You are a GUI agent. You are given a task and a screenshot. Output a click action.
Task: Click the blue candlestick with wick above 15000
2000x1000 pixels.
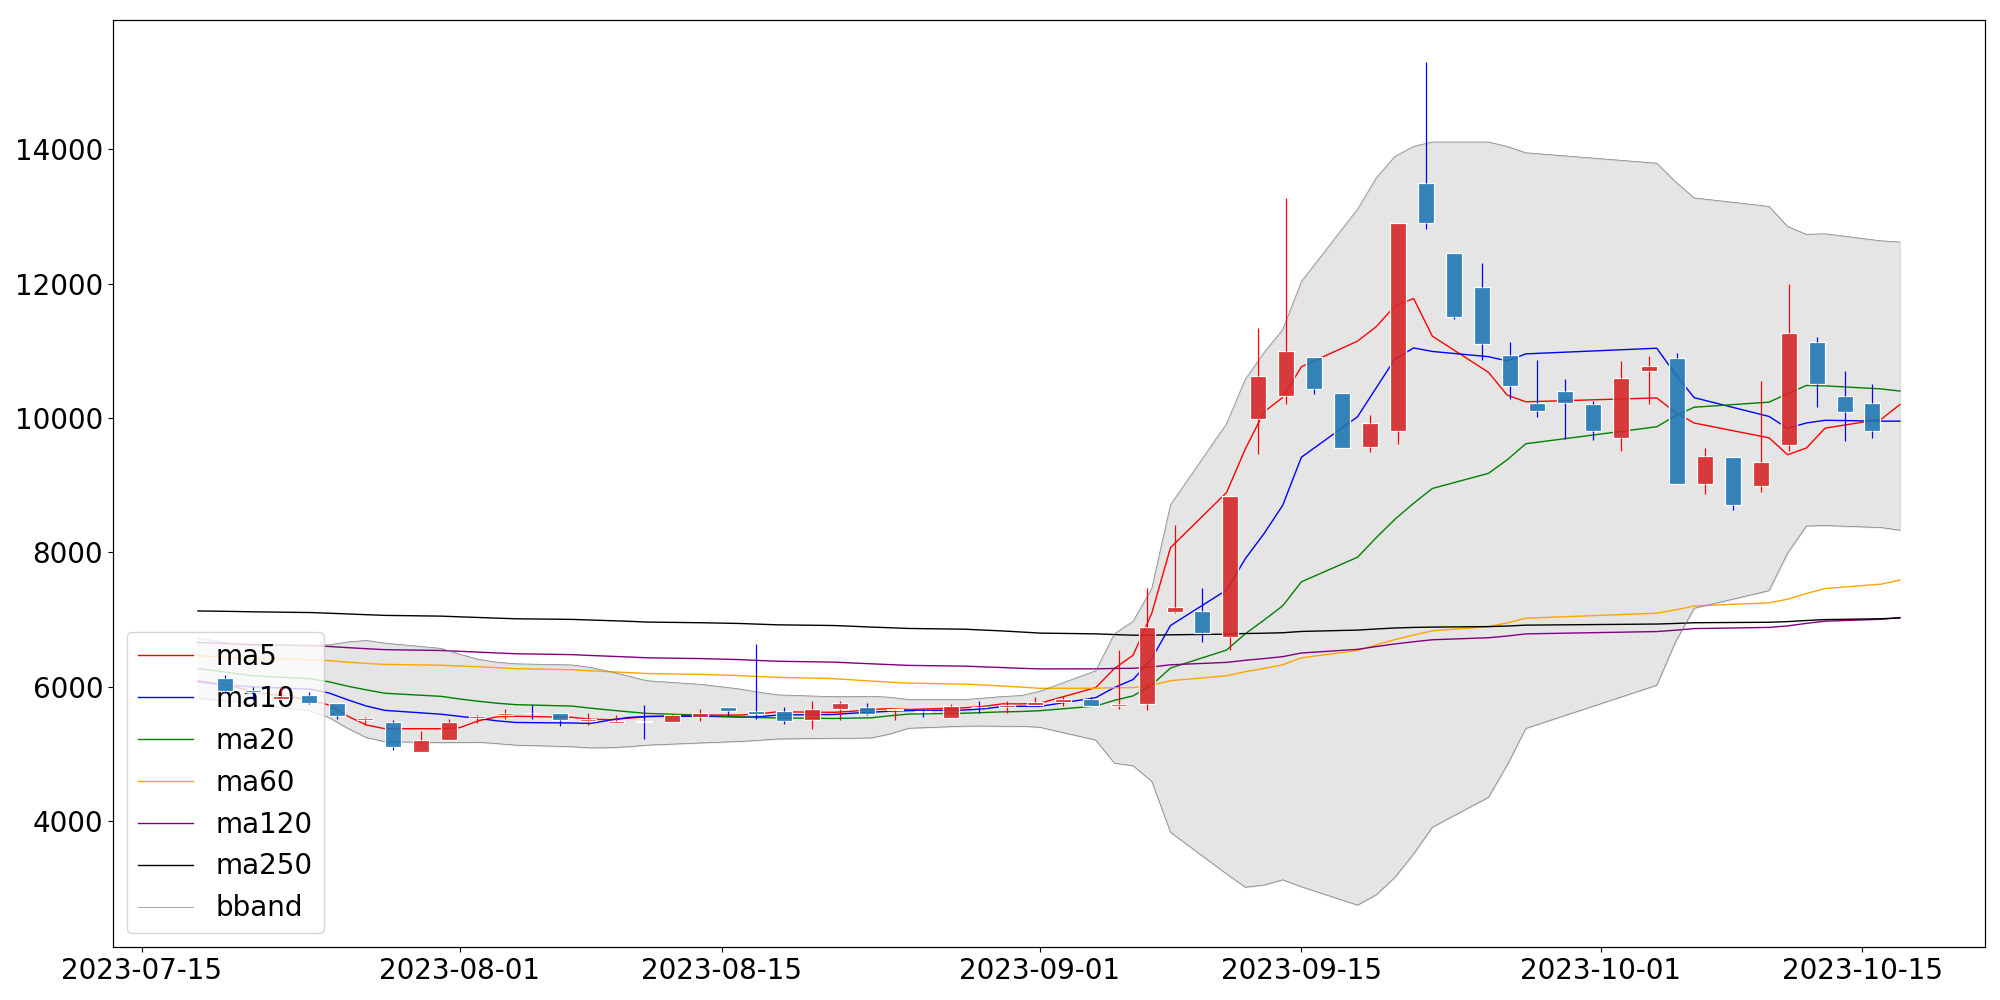coord(1426,203)
